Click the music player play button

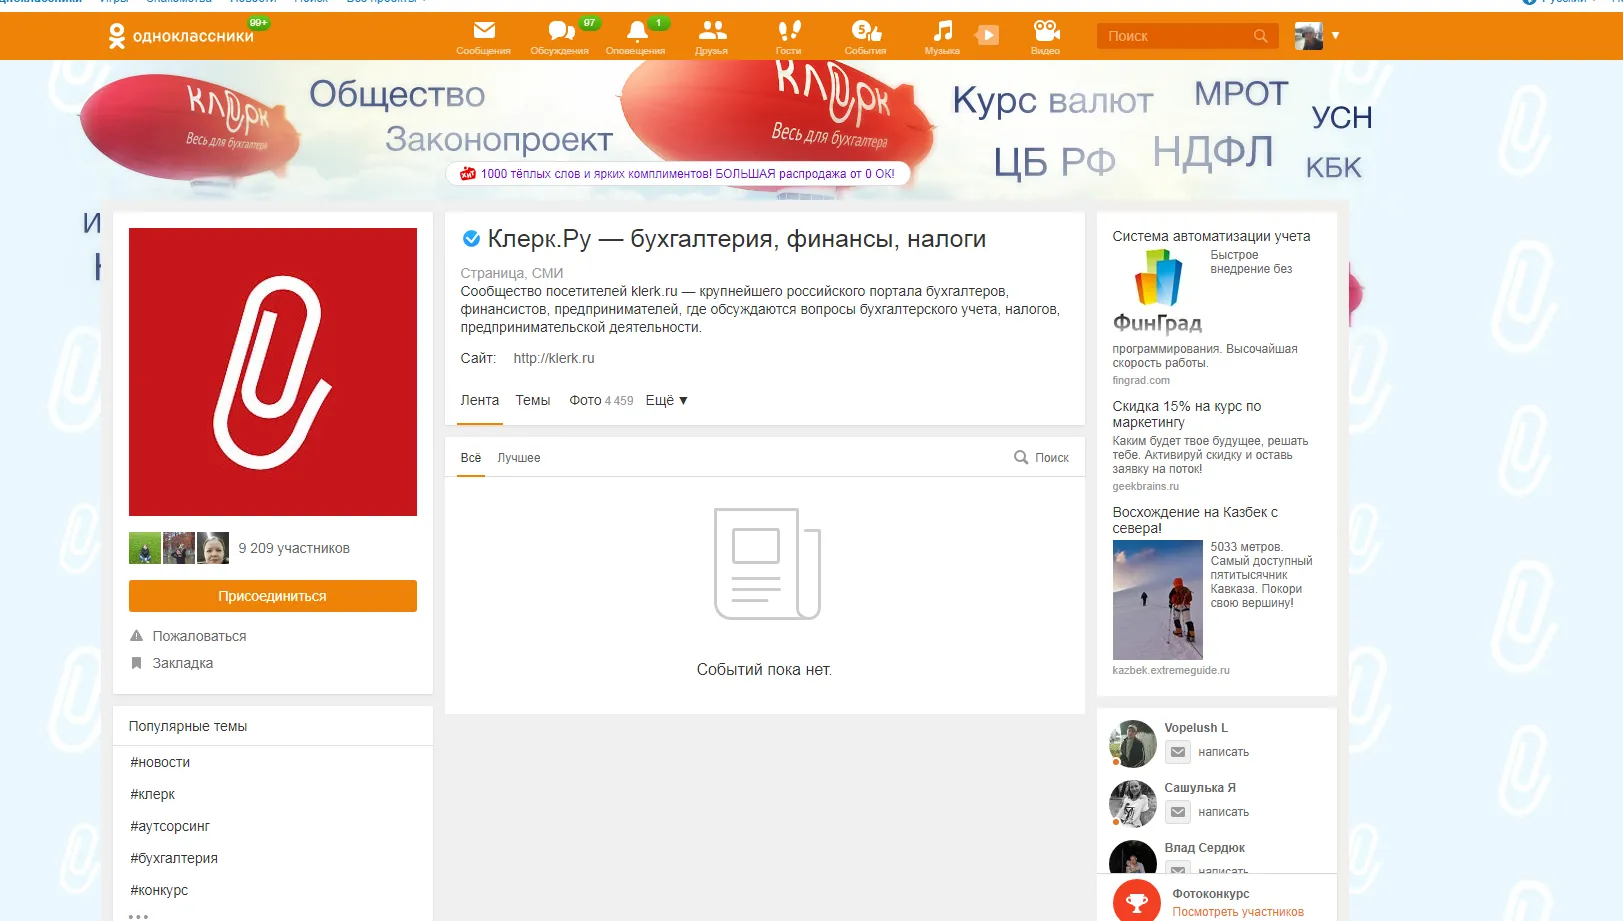tap(987, 36)
